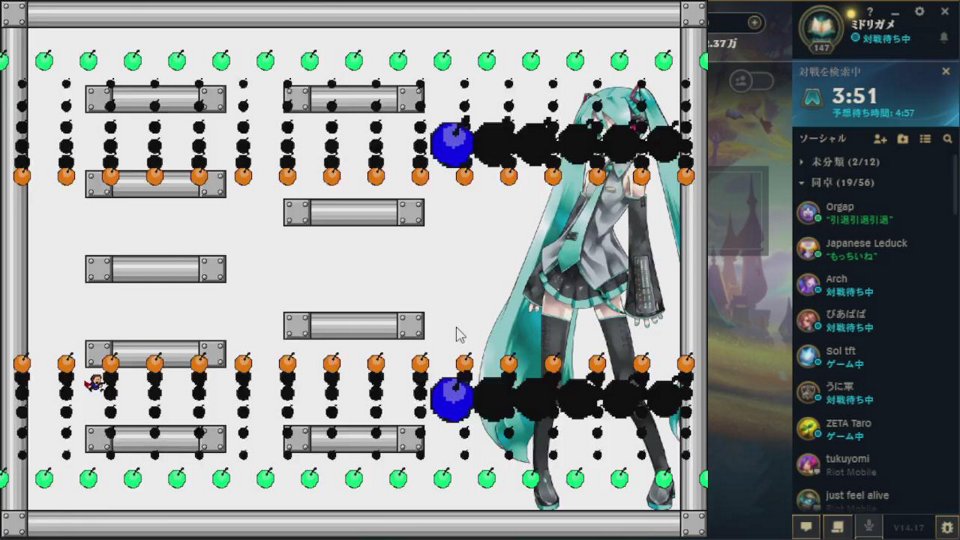Click the plus button by currency balance
This screenshot has height=540, width=960.
click(x=754, y=23)
